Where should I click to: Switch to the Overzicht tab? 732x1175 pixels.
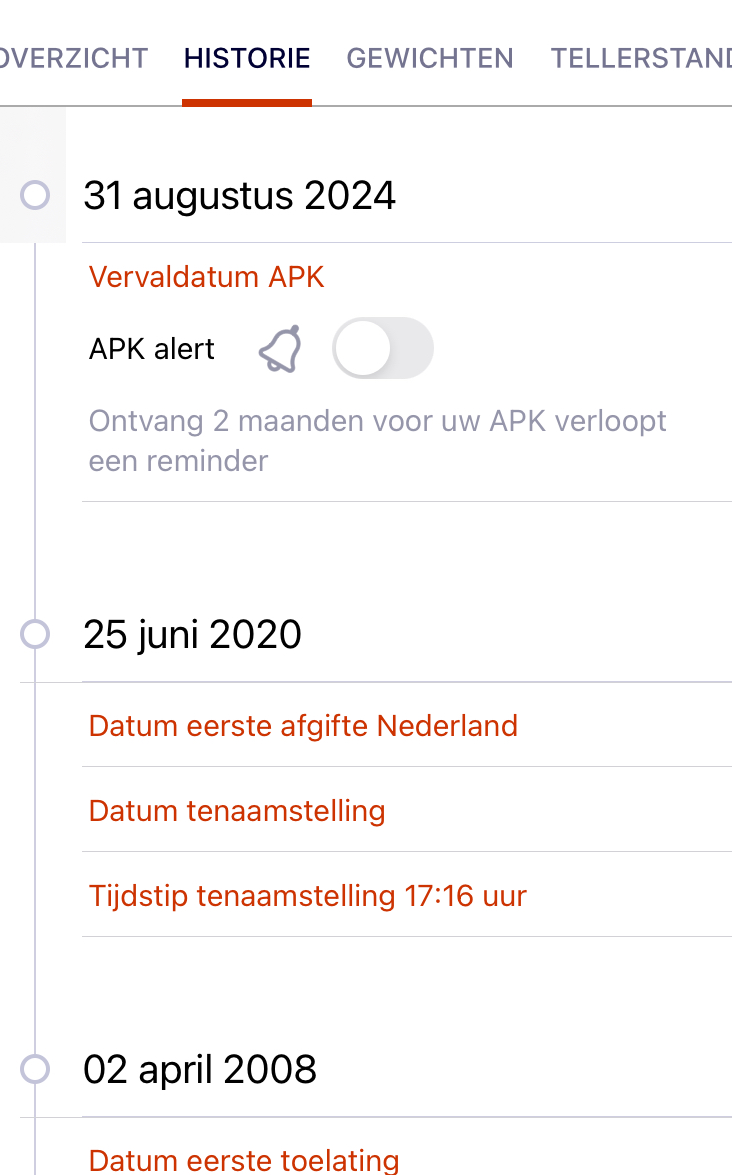(74, 58)
